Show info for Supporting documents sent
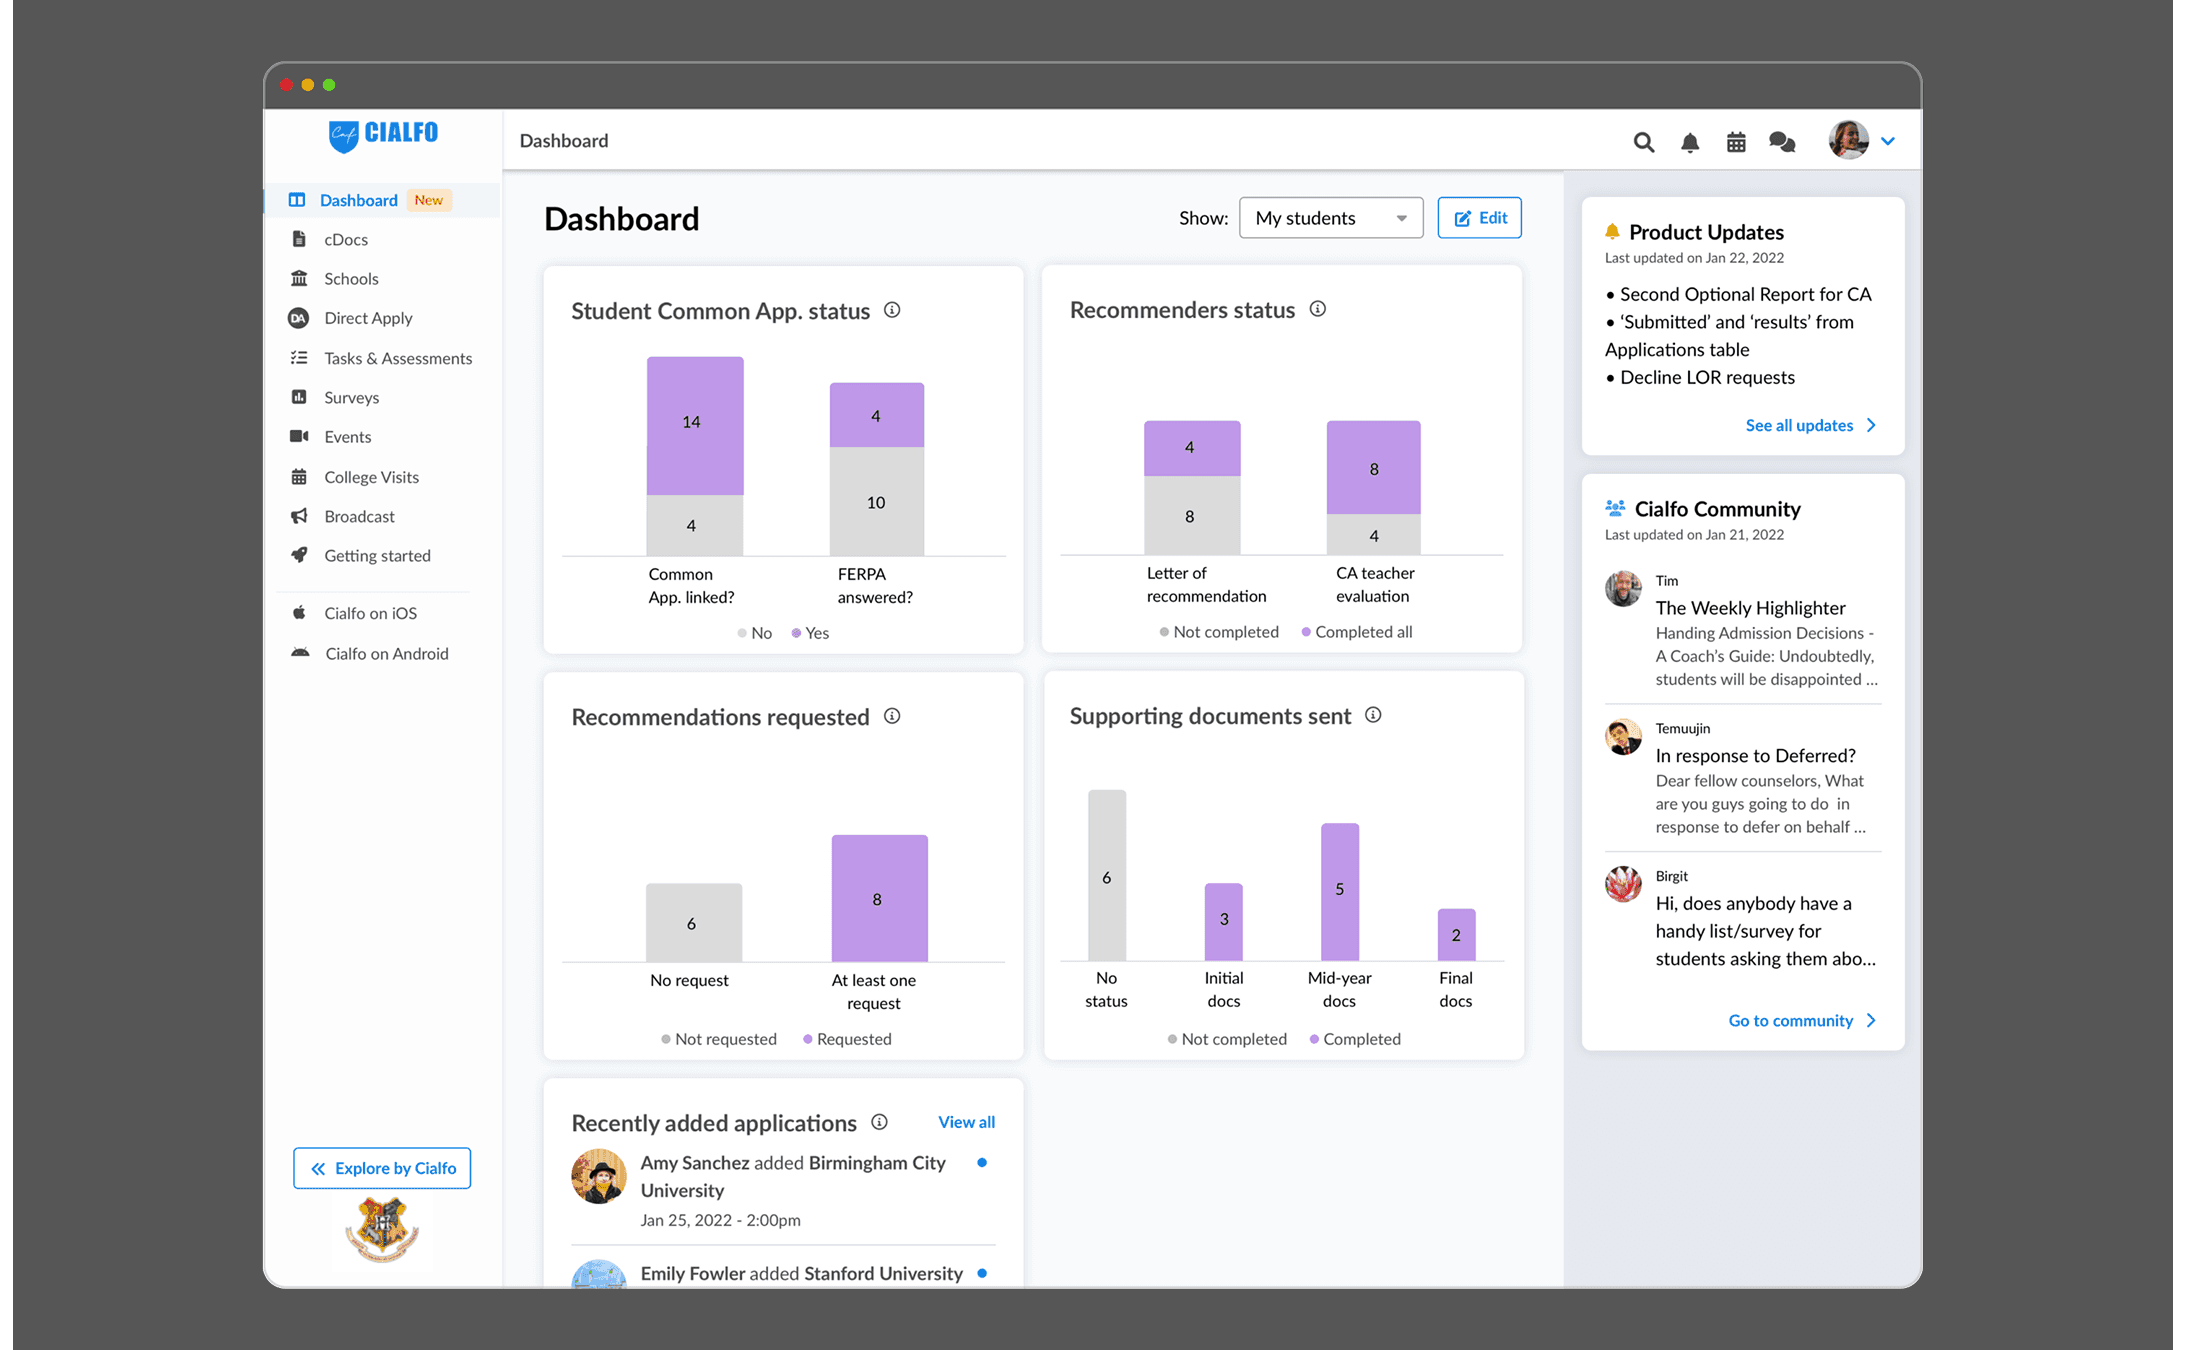The height and width of the screenshot is (1350, 2185). coord(1374,715)
